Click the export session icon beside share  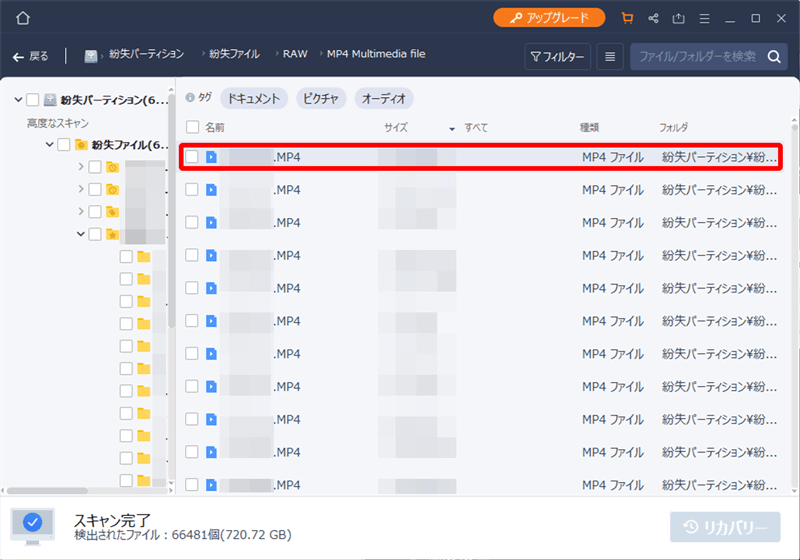coord(679,18)
